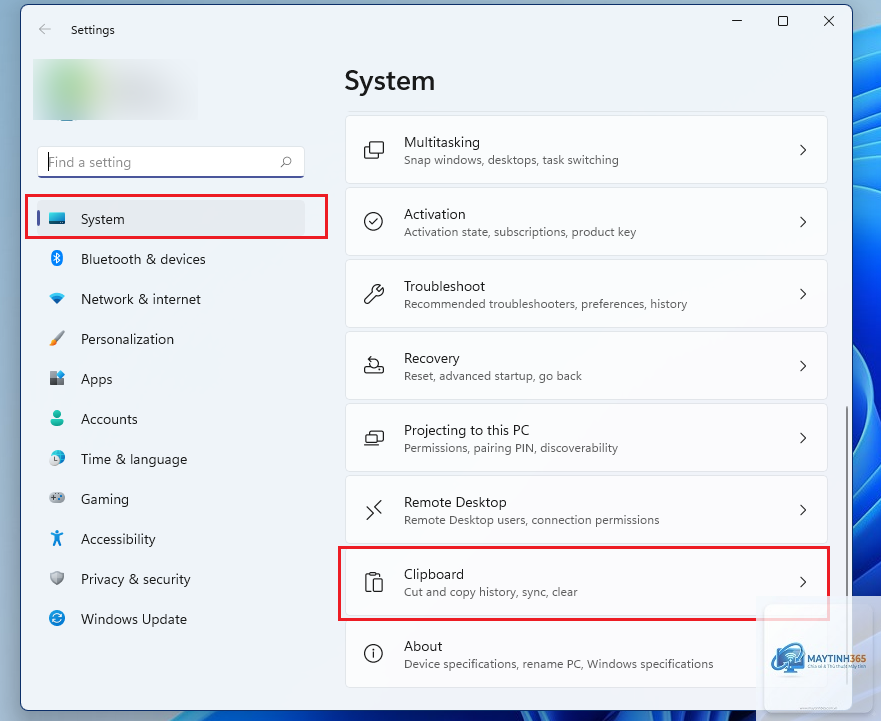Maximize the Settings window
This screenshot has height=721, width=881.
(783, 21)
